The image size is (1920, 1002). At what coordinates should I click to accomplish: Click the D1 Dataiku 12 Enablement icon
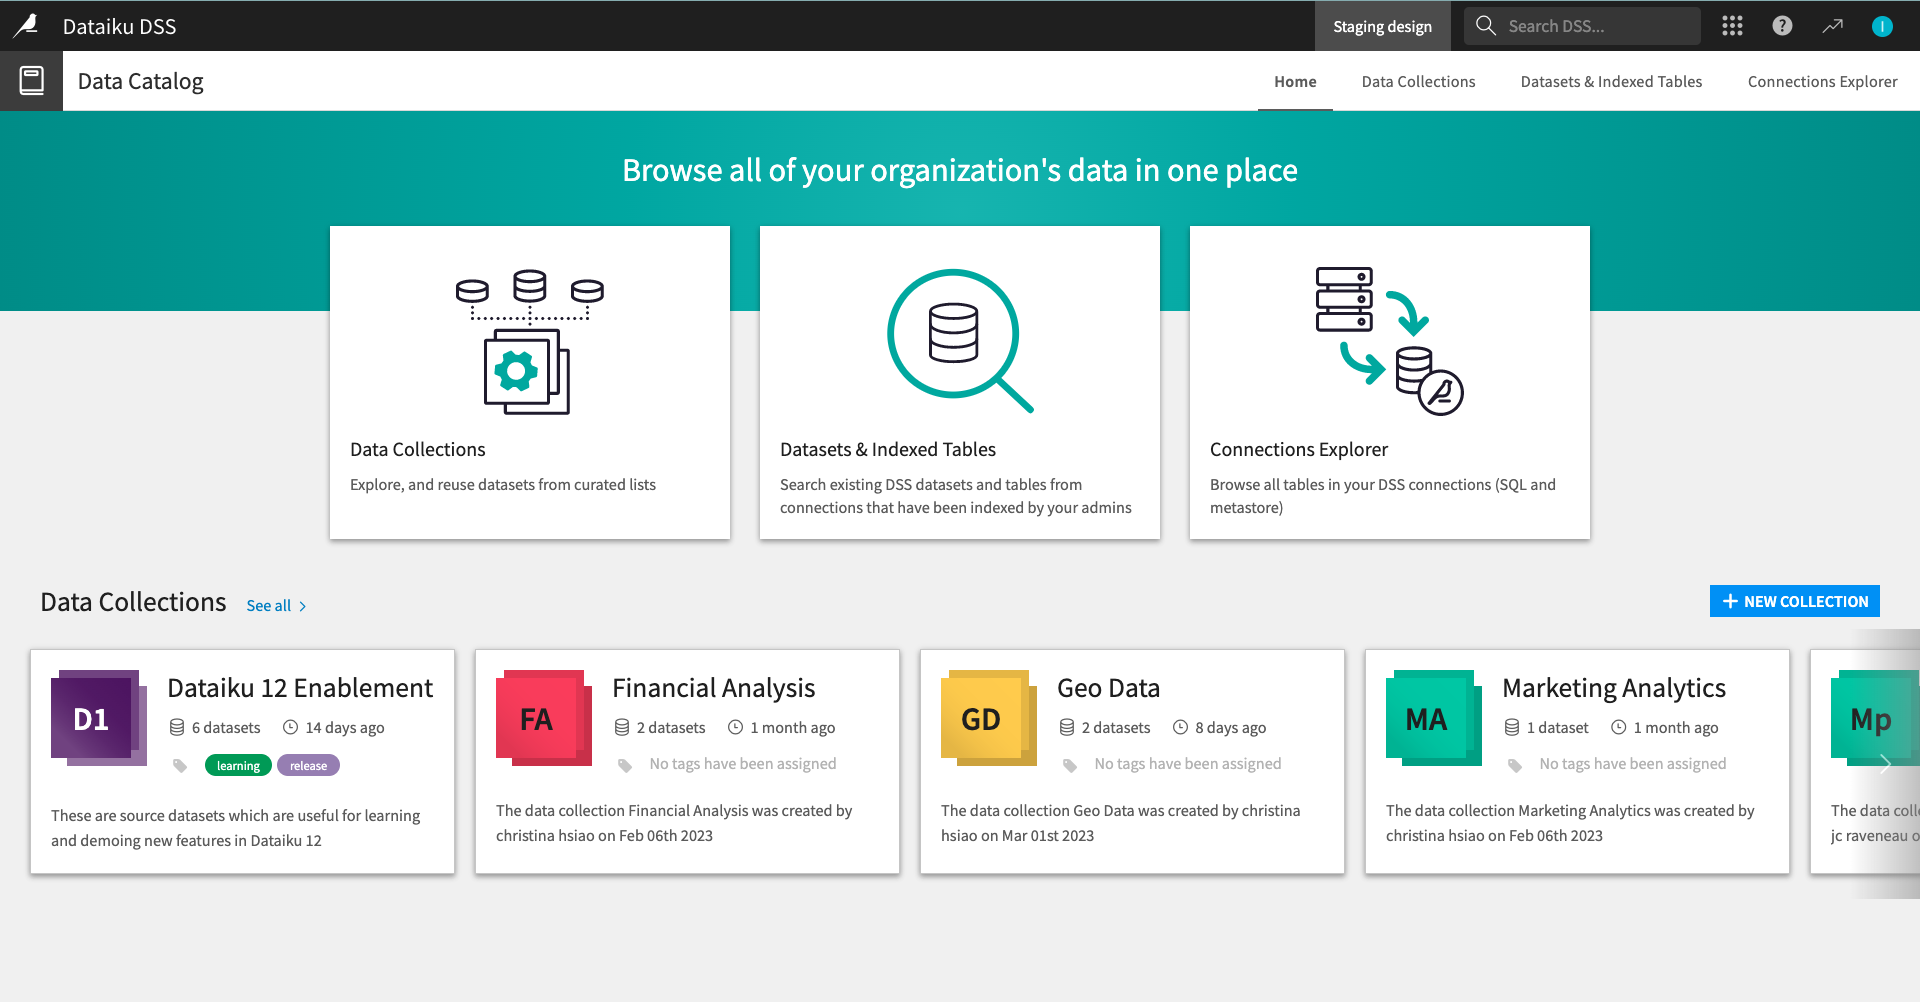[x=99, y=718]
